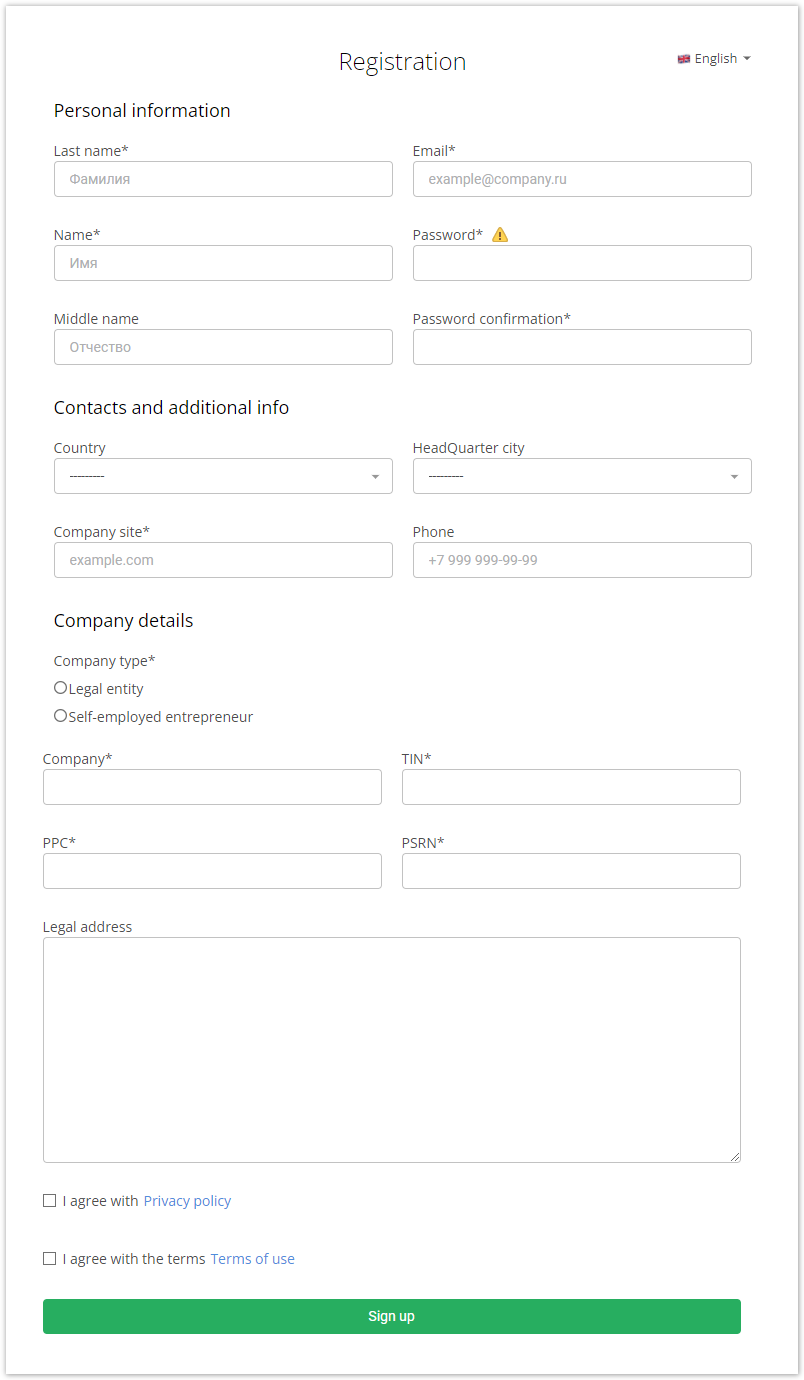The width and height of the screenshot is (804, 1380).
Task: Click the TIN input field
Action: (x=571, y=787)
